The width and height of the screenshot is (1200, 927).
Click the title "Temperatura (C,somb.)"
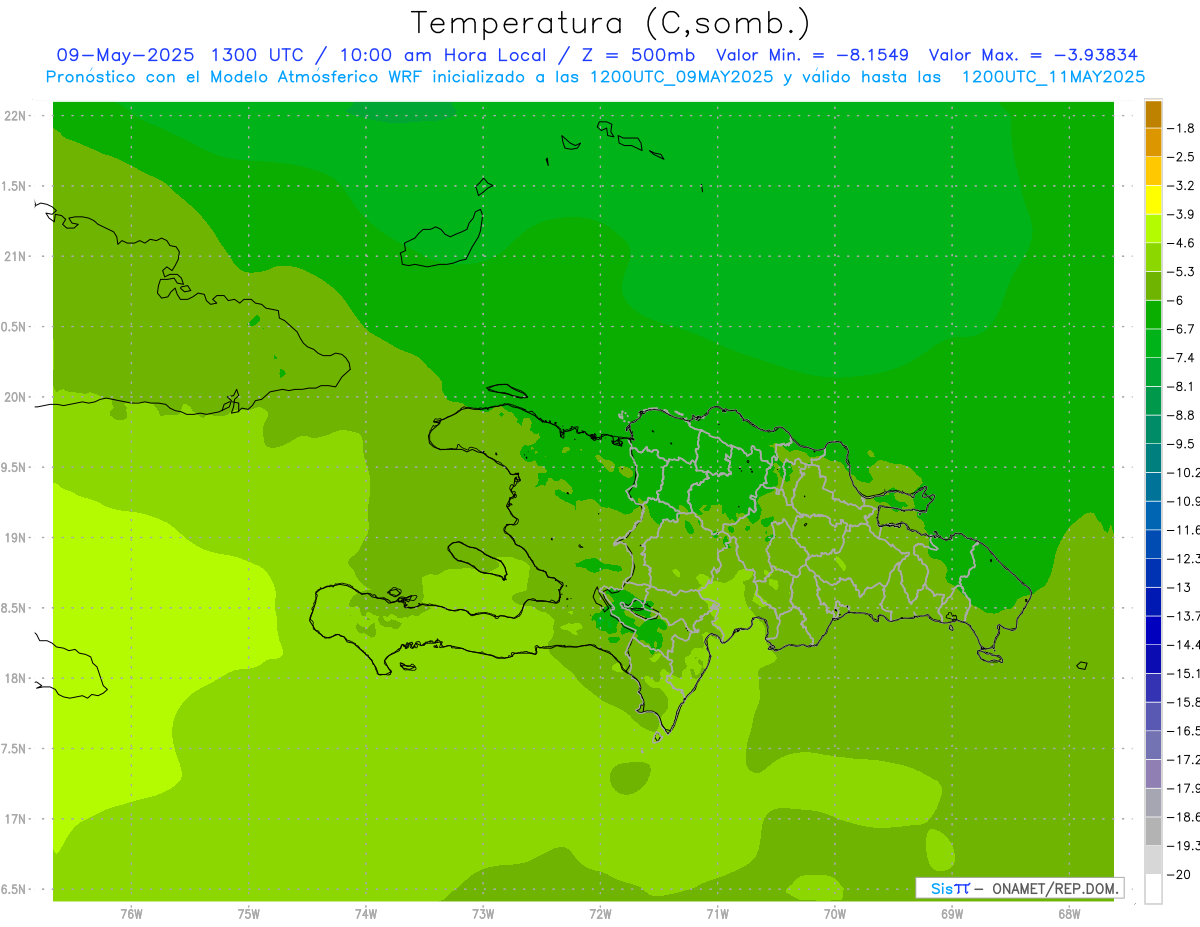tap(611, 24)
